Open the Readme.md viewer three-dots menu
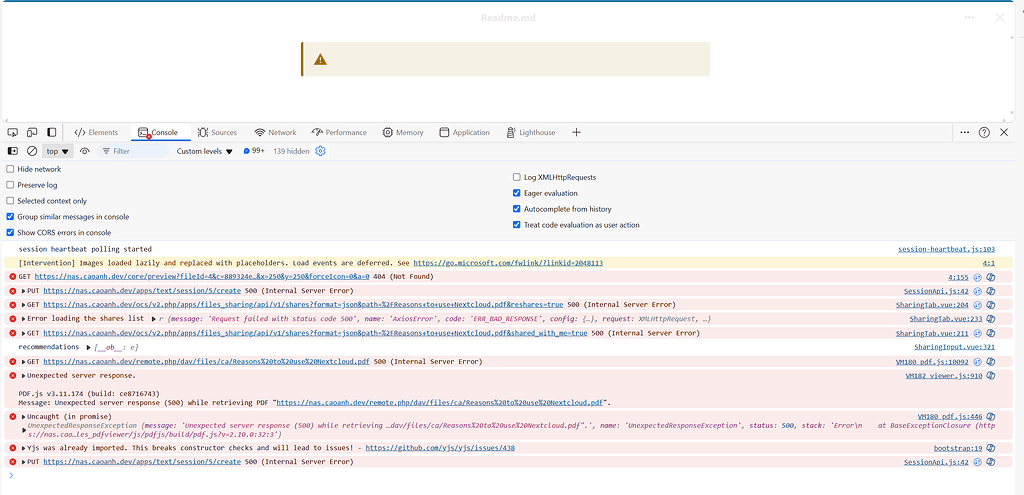This screenshot has width=1024, height=495. coord(969,18)
